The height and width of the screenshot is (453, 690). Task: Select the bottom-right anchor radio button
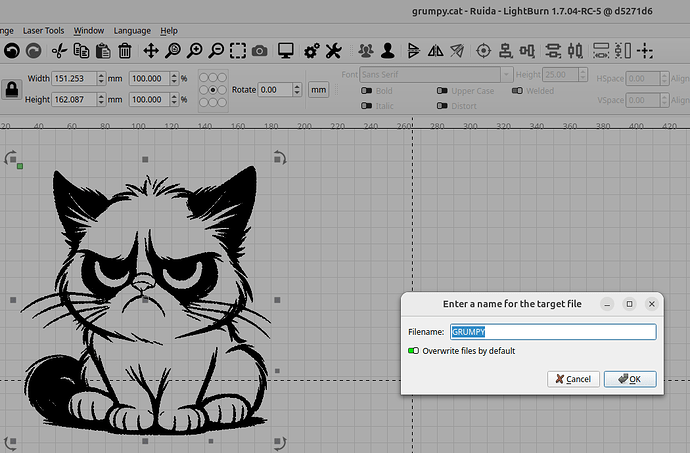pyautogui.click(x=222, y=102)
